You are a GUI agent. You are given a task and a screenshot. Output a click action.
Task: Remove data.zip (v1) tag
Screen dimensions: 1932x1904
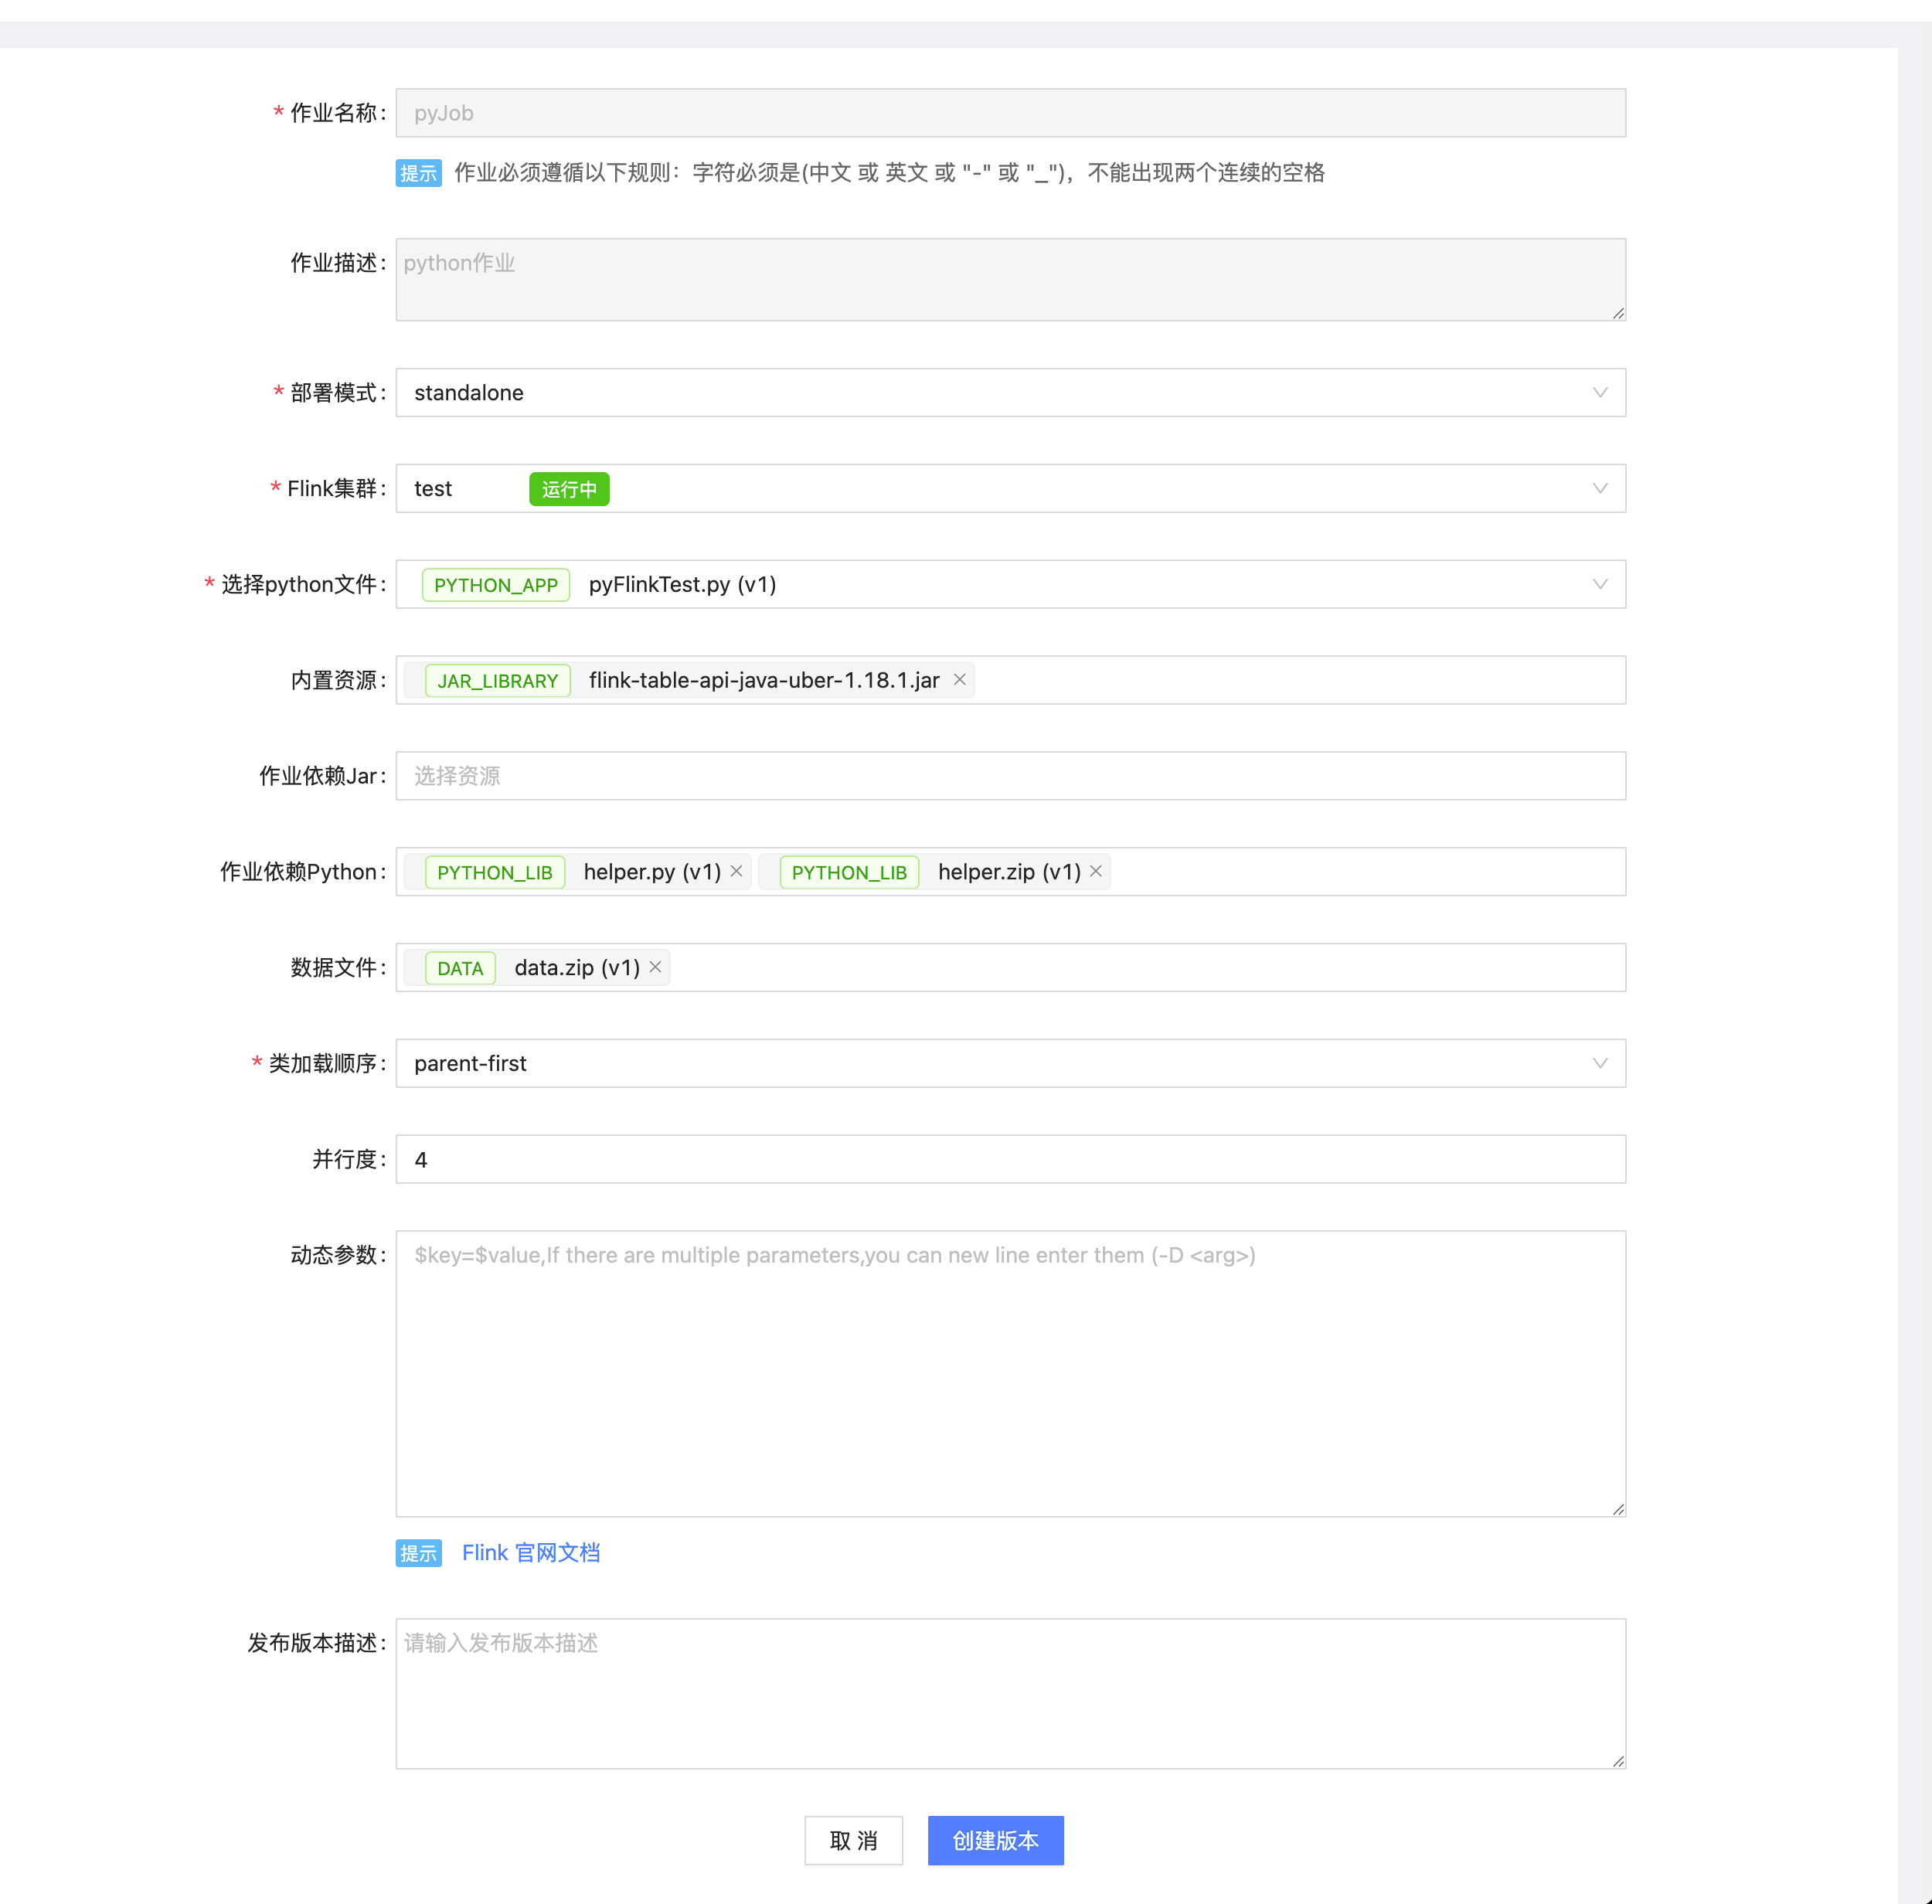[x=655, y=967]
